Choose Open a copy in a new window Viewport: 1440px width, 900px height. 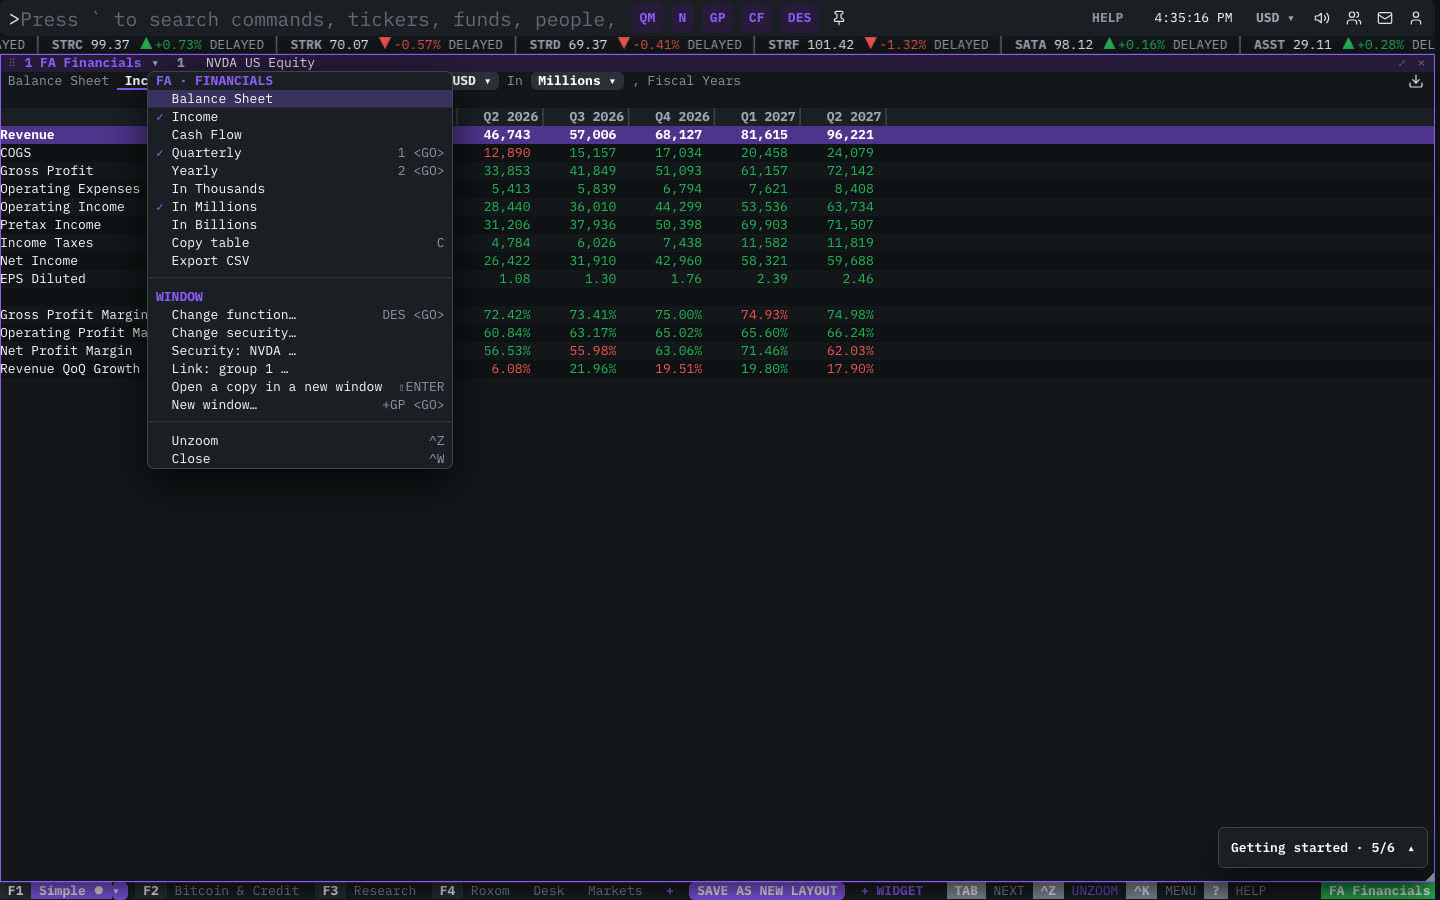click(x=300, y=387)
